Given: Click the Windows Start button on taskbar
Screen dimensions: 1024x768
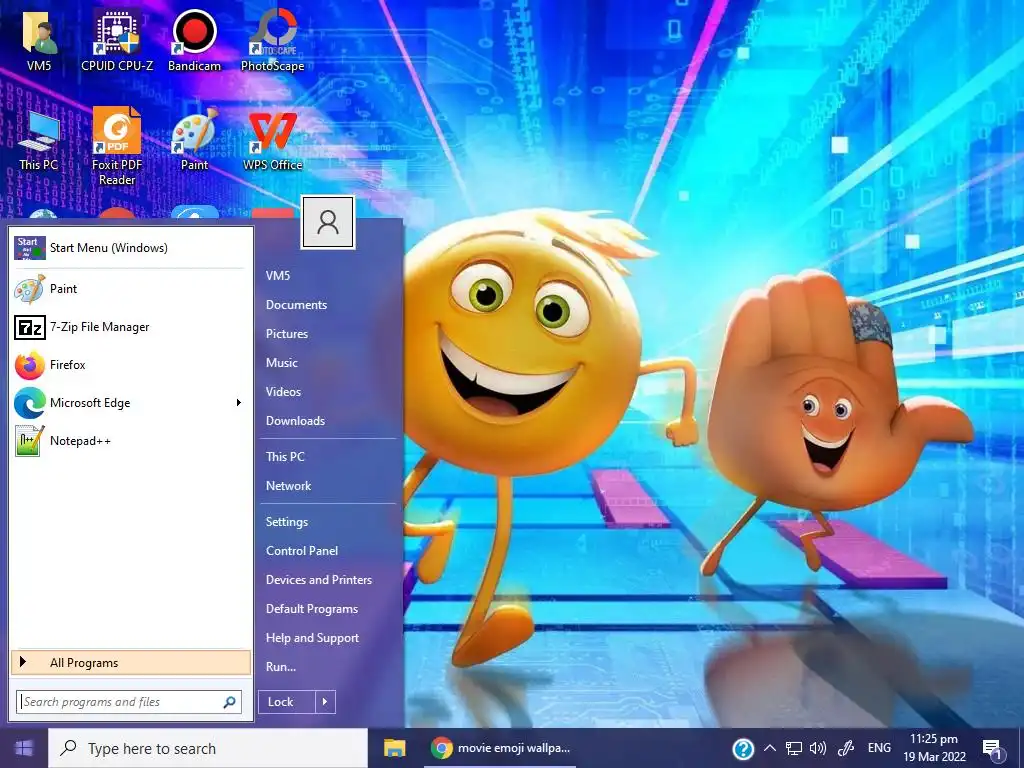Looking at the screenshot, I should coord(24,748).
